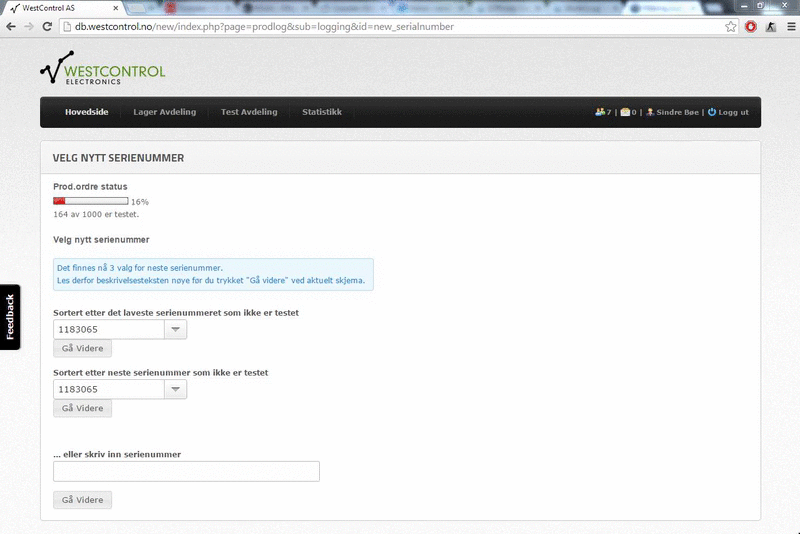
Task: Click the production order progress bar
Action: 91,201
